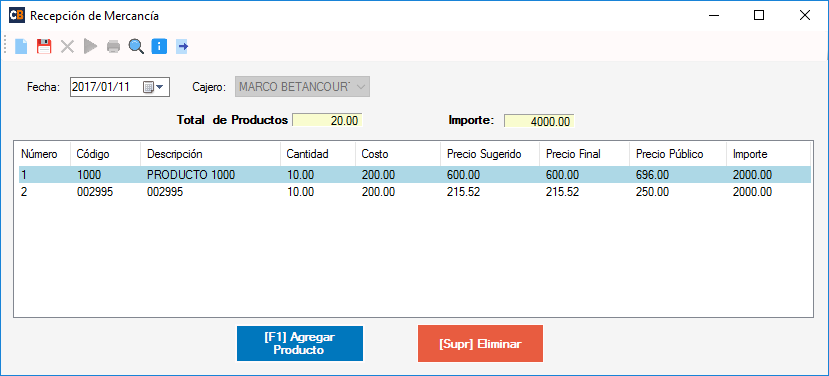The height and width of the screenshot is (376, 829).
Task: Click Cantidad 10.00 in PRODUCTO 1000 row
Action: coord(300,175)
